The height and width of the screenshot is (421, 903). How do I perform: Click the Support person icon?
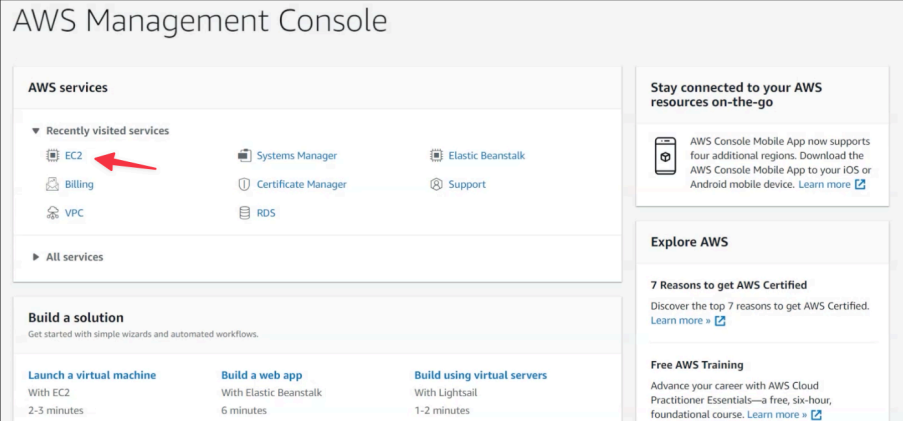tap(437, 184)
